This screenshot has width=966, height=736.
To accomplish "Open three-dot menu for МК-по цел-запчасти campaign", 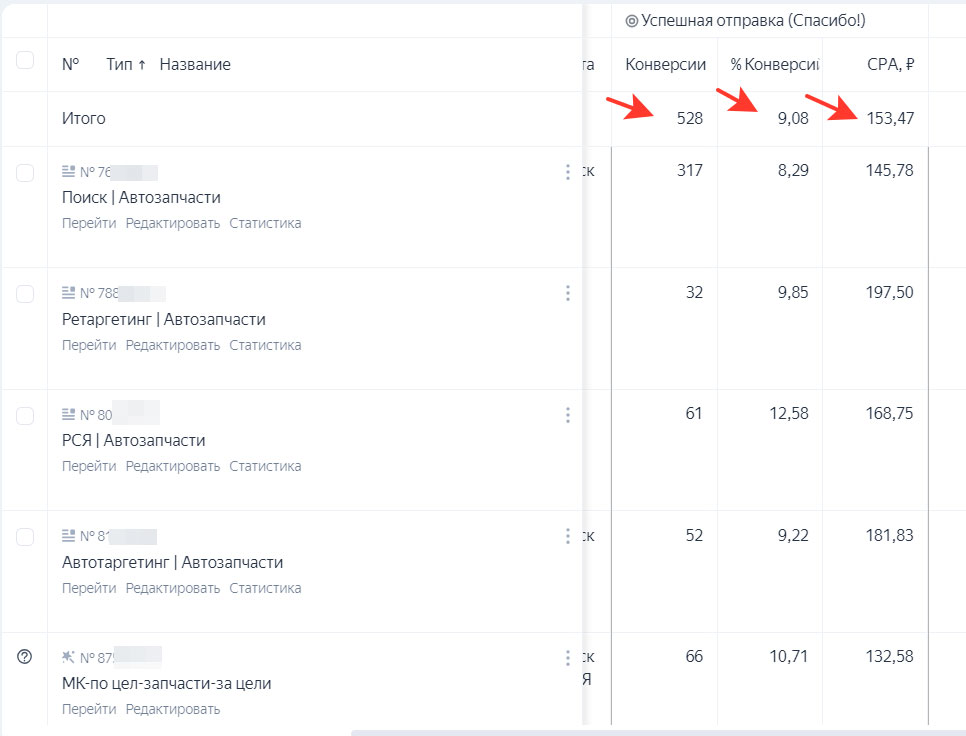I will (x=568, y=658).
